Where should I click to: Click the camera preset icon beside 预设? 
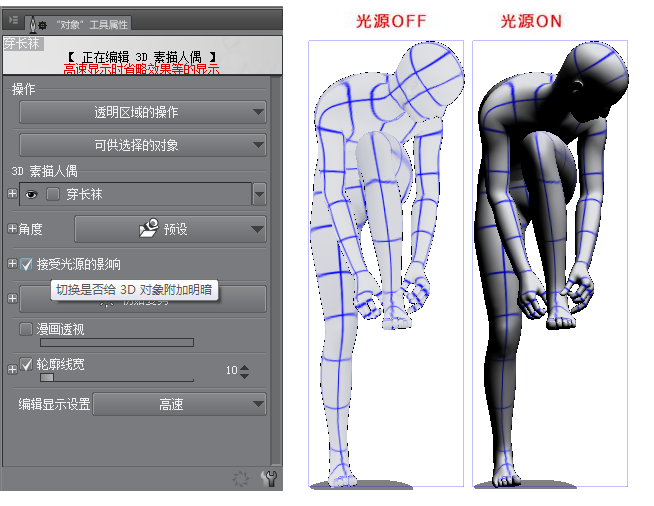pos(148,228)
